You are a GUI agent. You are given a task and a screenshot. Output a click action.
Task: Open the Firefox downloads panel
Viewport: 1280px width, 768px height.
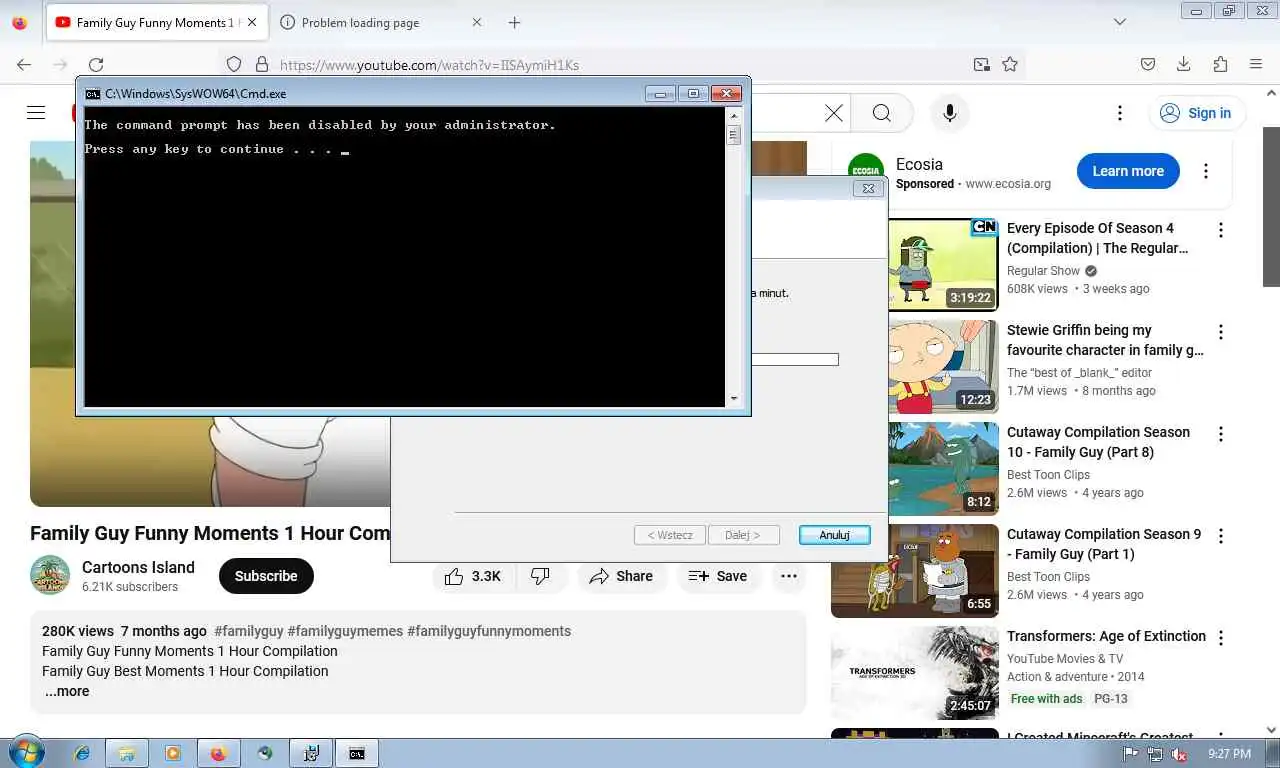coord(1184,64)
